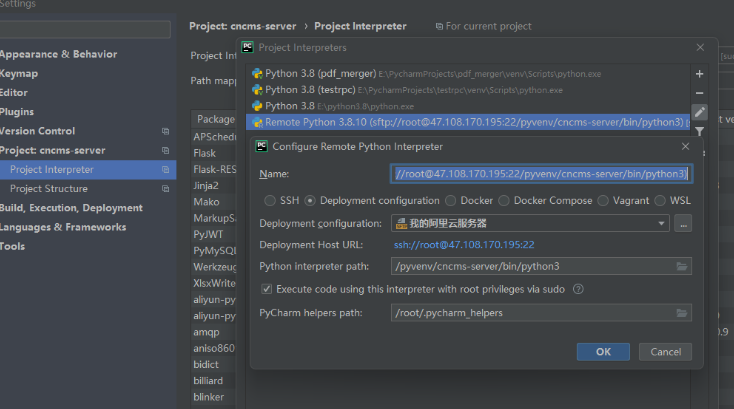Select Python 3.8 (testrpc) interpreter
The image size is (734, 409).
[x=467, y=90]
